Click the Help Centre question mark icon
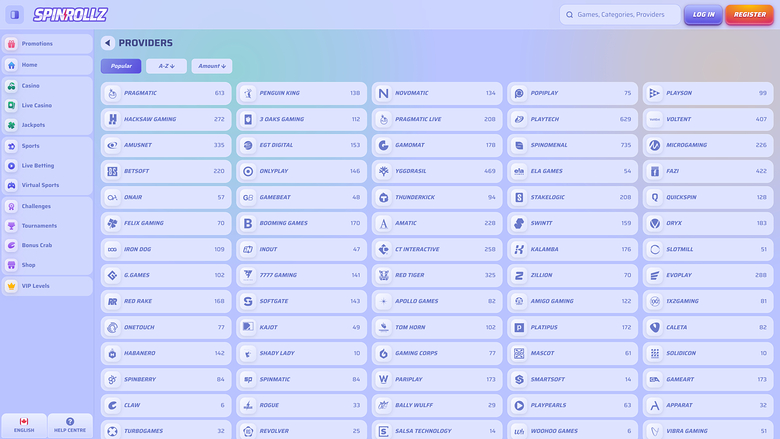This screenshot has width=780, height=439. [70, 422]
